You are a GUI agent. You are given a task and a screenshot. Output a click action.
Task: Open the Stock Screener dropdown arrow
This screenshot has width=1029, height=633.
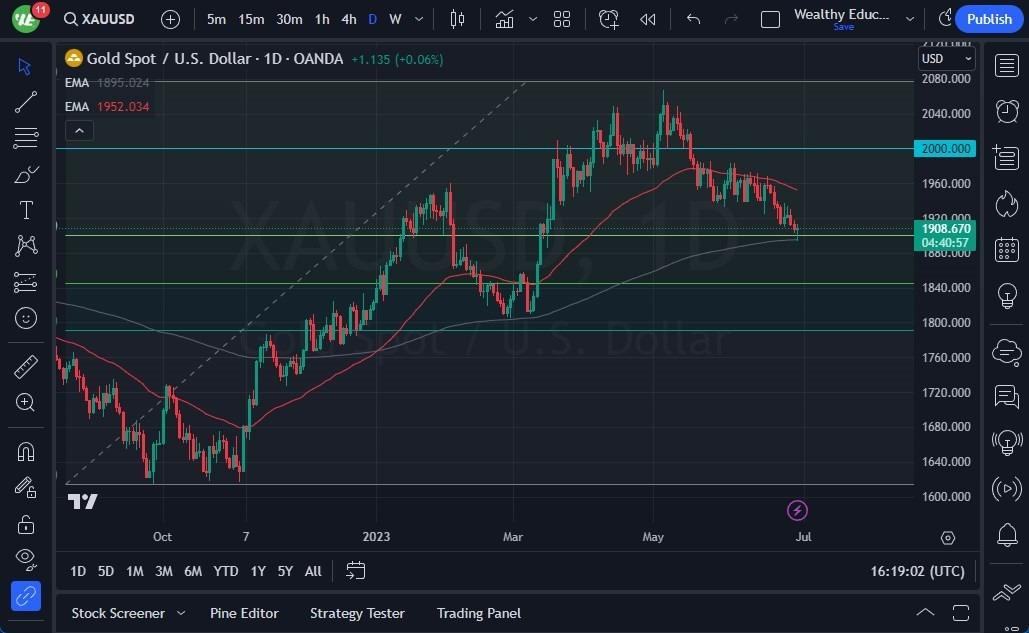tap(181, 613)
